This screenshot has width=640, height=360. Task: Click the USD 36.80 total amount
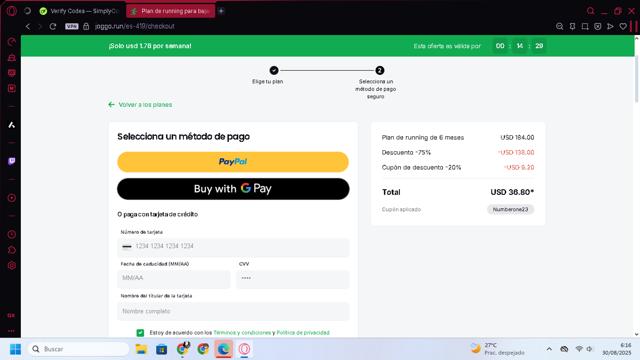[512, 192]
